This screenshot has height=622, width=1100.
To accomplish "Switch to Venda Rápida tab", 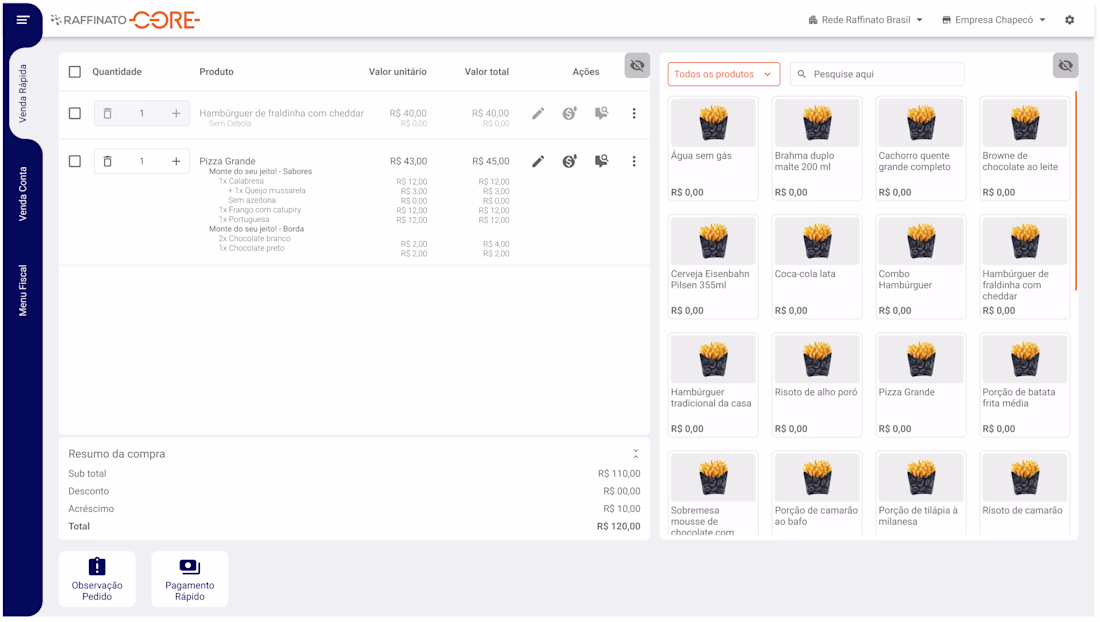I will click(x=22, y=93).
